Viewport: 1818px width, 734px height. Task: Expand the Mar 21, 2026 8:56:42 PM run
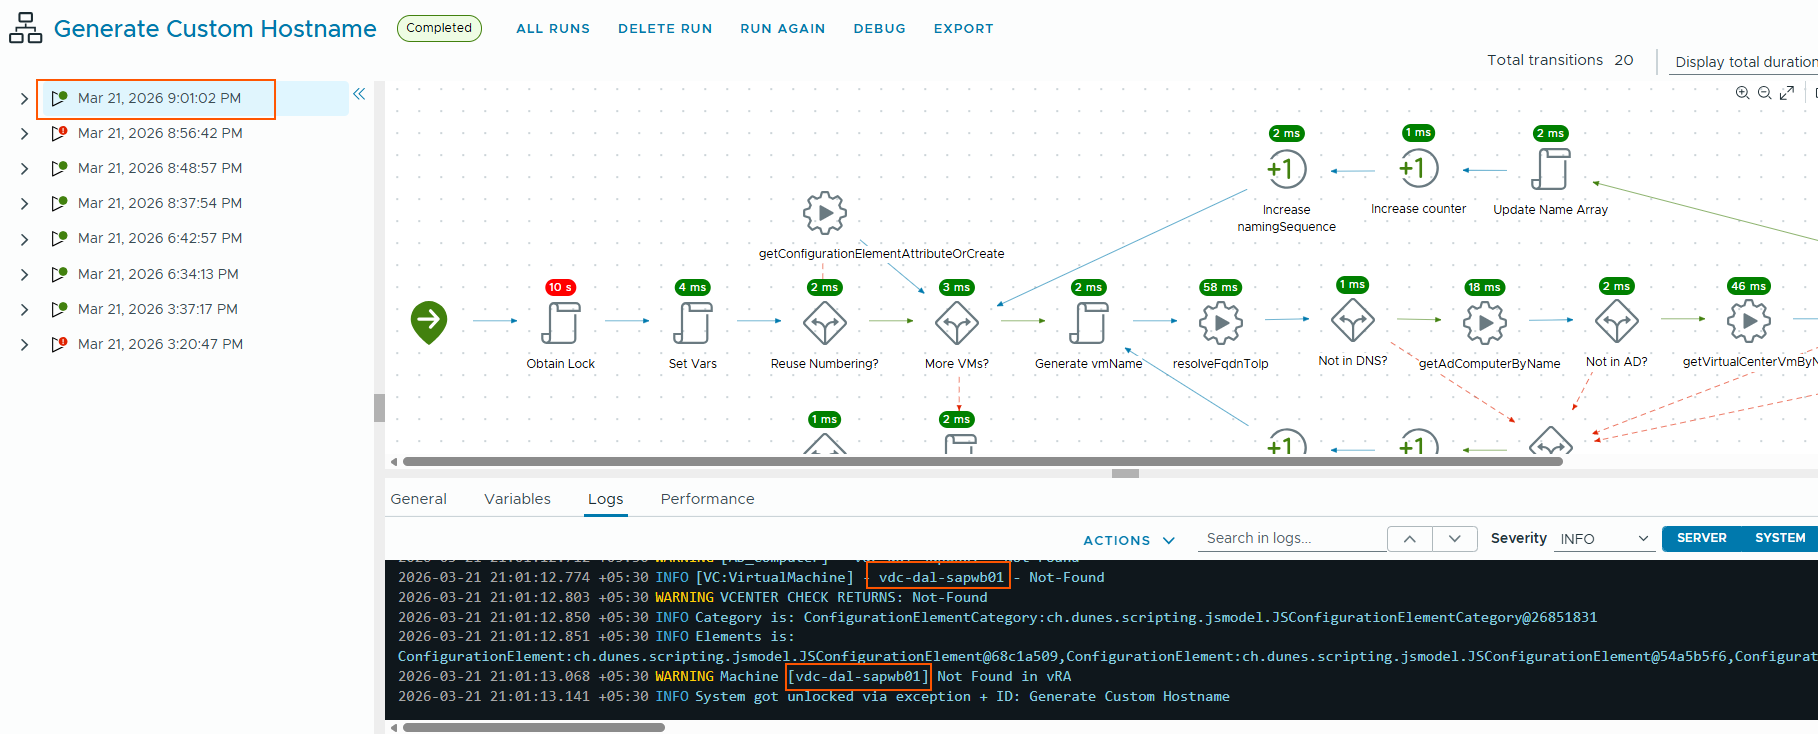click(24, 134)
